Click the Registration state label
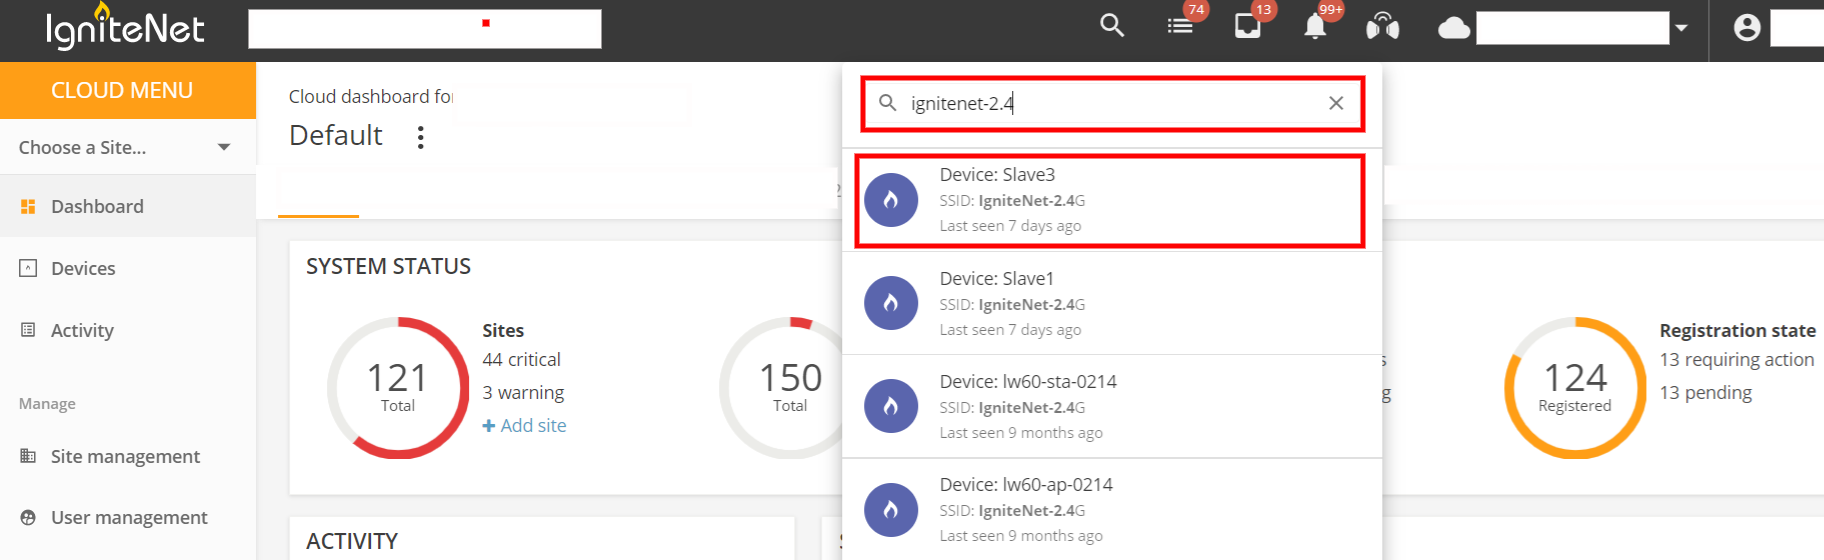Image resolution: width=1824 pixels, height=560 pixels. pyautogui.click(x=1738, y=330)
